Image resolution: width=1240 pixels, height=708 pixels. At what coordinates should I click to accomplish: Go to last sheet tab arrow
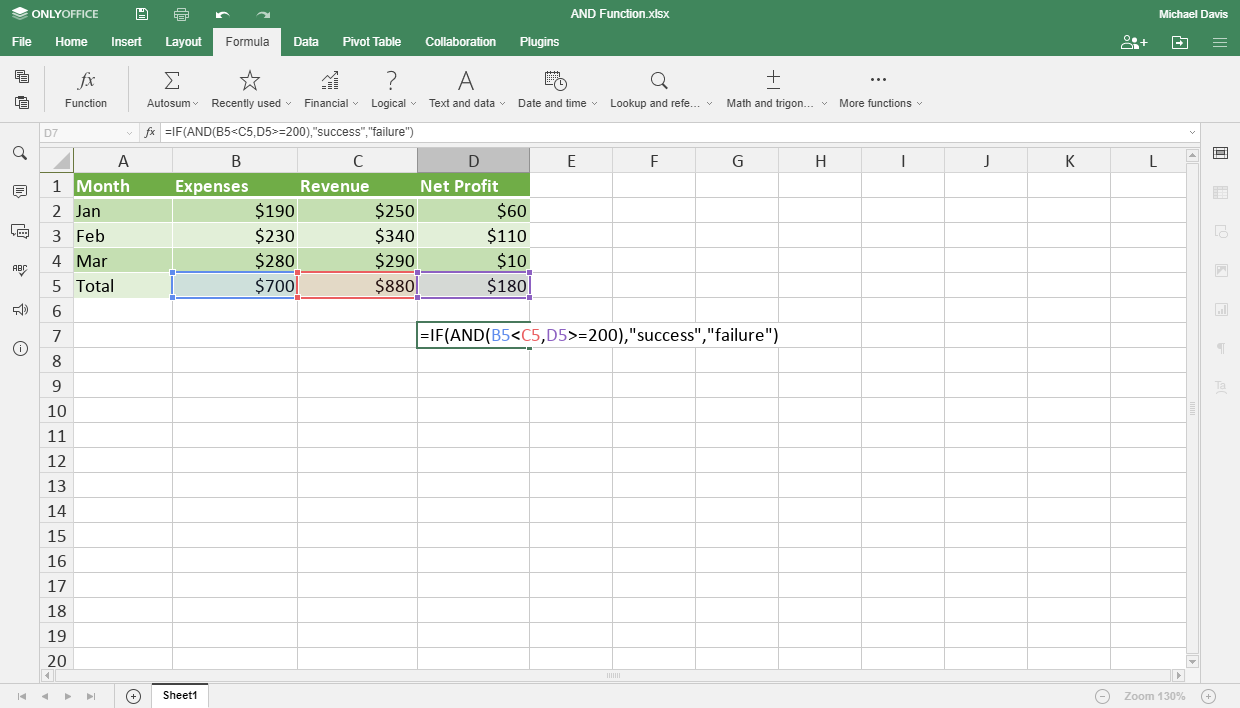point(91,696)
